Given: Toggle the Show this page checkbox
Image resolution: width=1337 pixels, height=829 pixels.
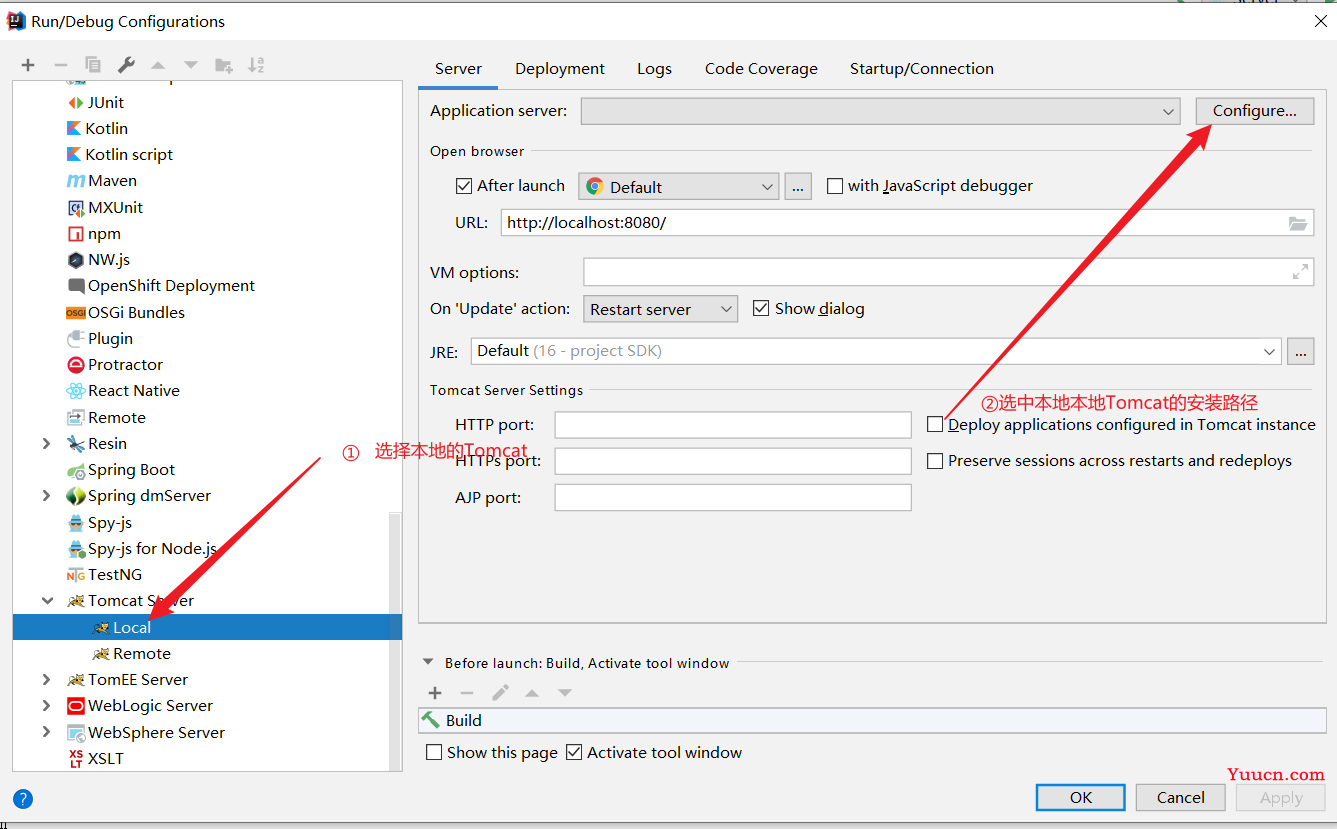Looking at the screenshot, I should (434, 752).
